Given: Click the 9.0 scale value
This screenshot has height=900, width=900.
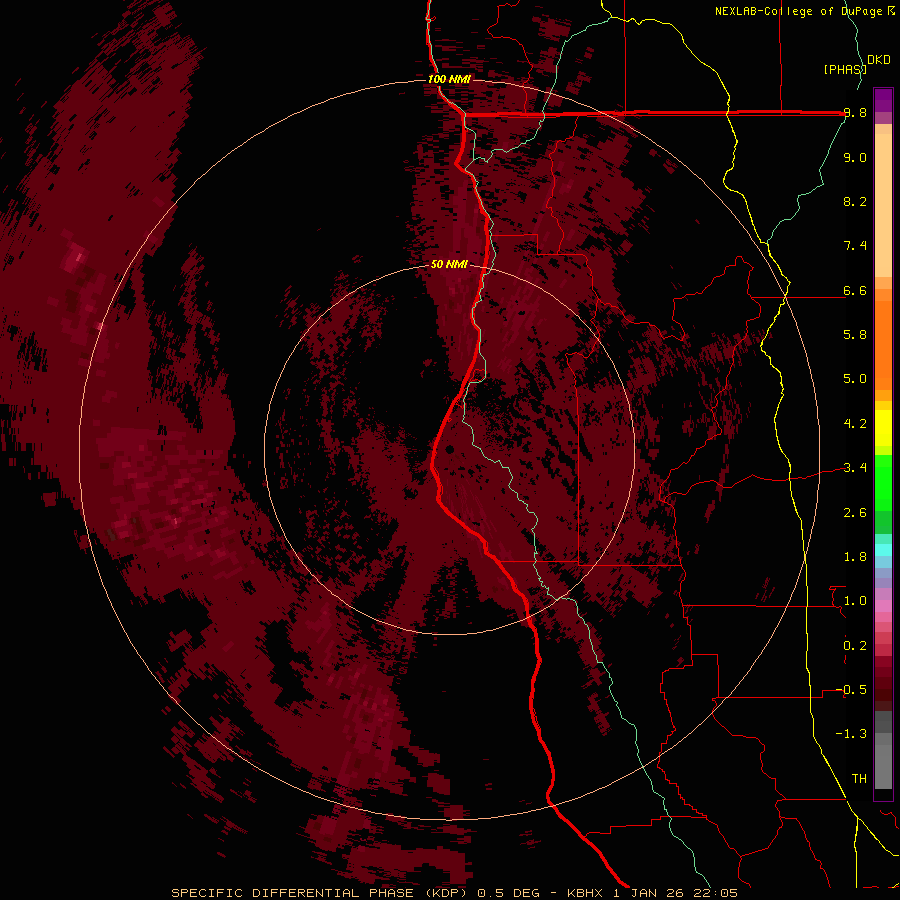Looking at the screenshot, I should pyautogui.click(x=855, y=158).
